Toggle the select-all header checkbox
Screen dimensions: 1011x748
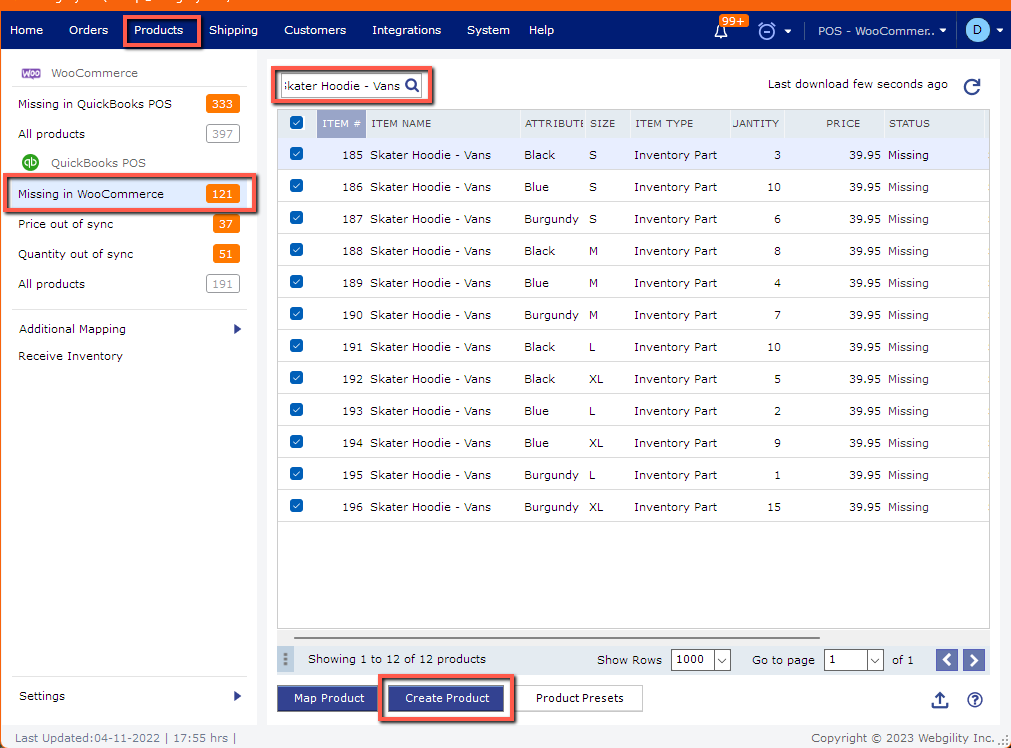(x=297, y=123)
